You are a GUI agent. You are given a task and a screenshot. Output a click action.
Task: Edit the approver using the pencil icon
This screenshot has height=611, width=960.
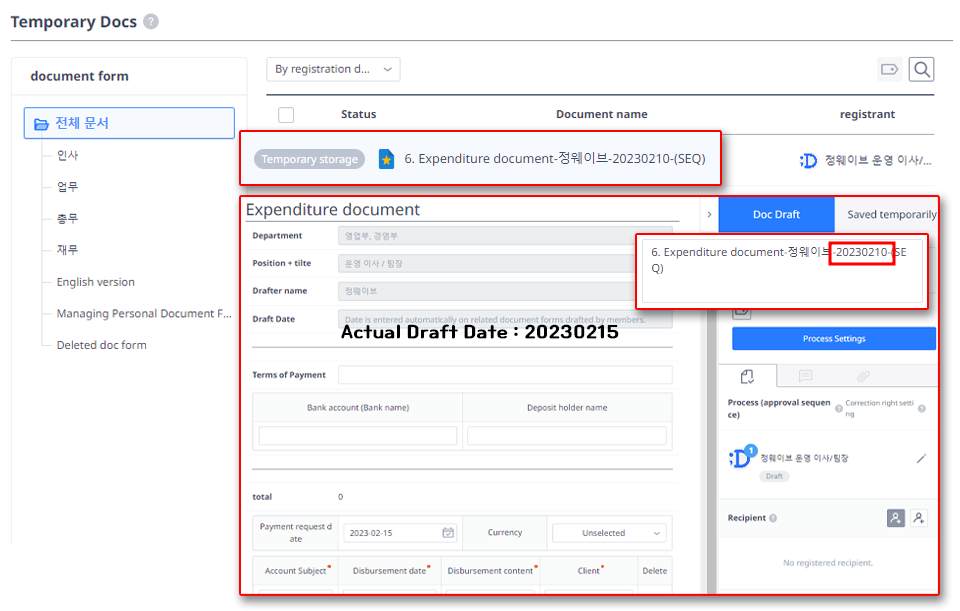tap(922, 459)
